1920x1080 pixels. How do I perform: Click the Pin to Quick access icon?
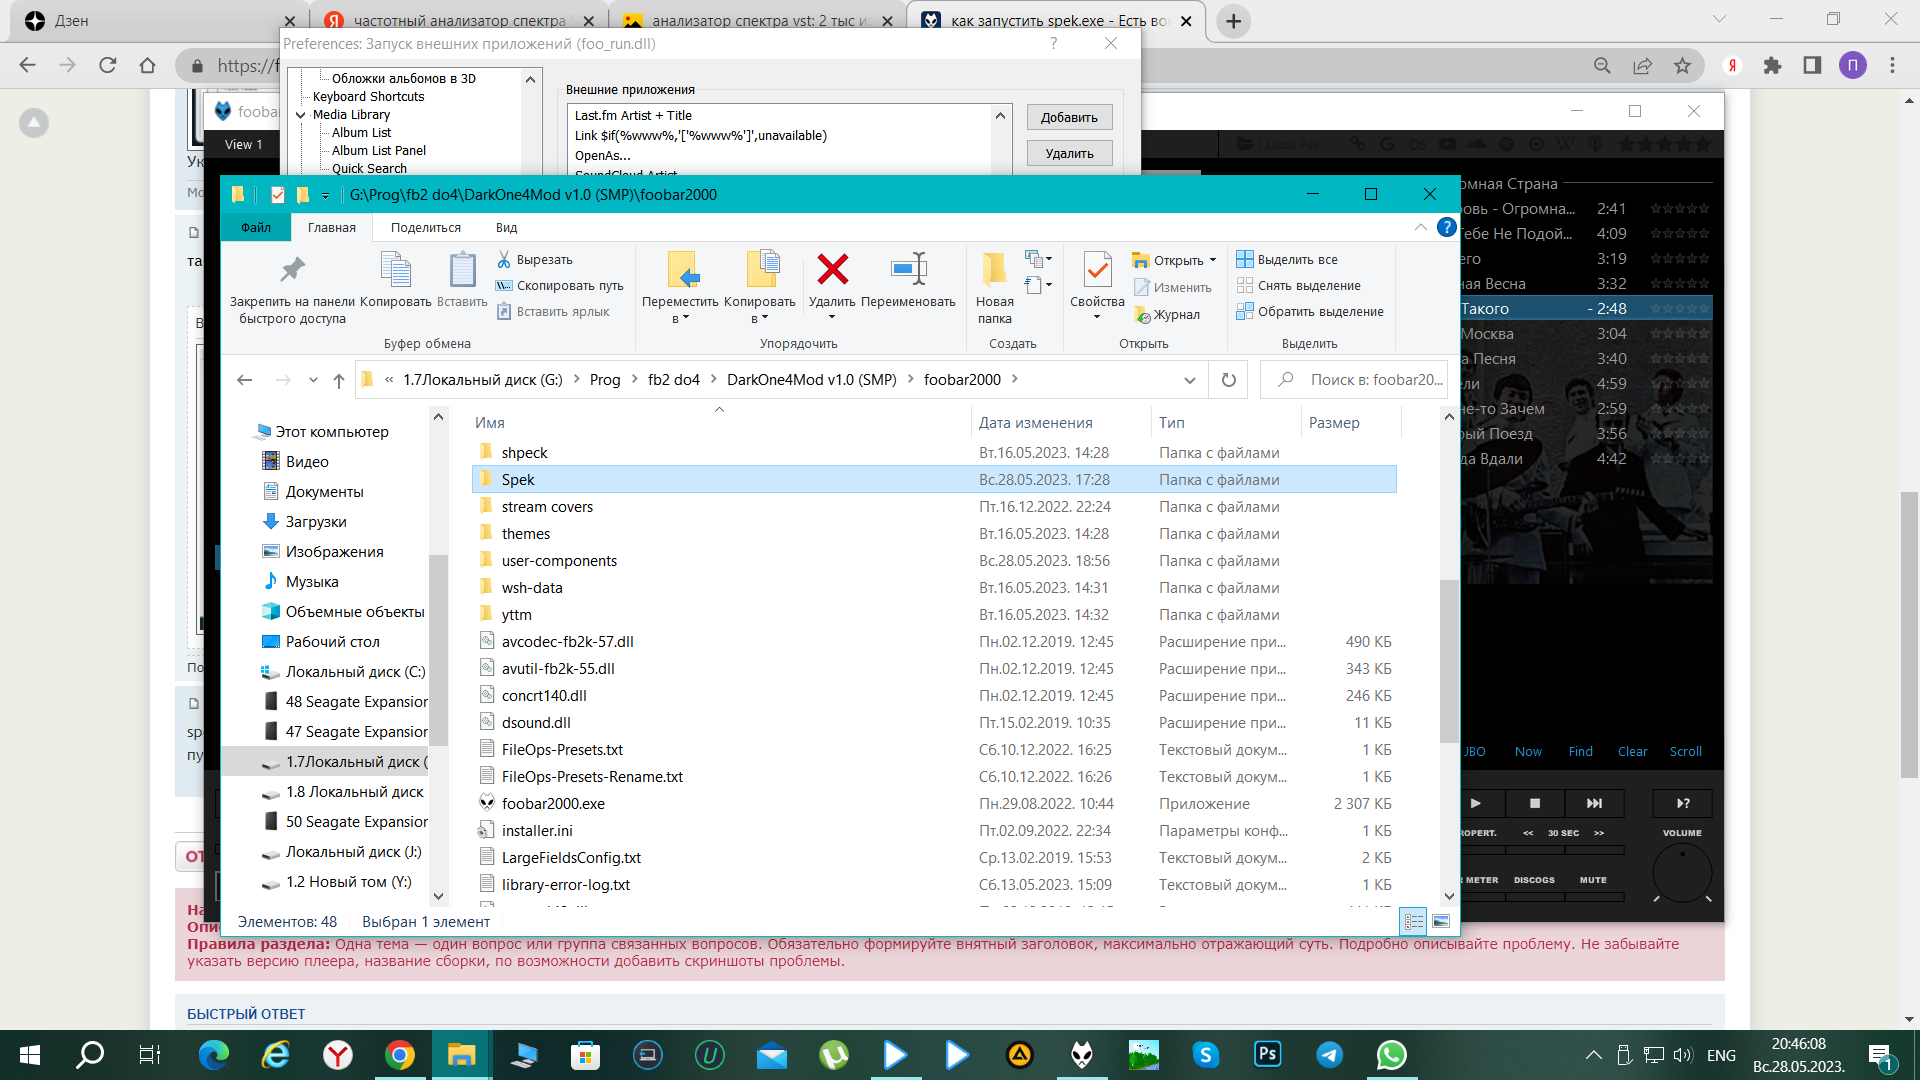292,269
